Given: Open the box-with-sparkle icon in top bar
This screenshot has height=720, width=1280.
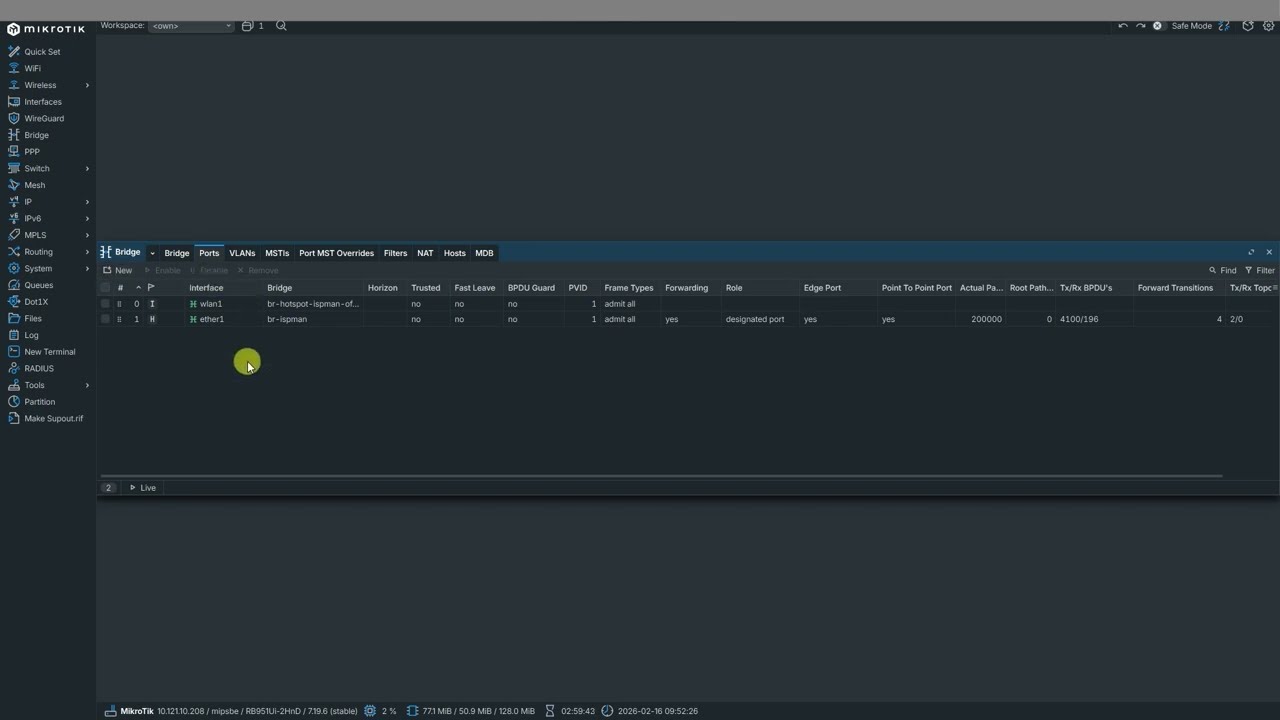Looking at the screenshot, I should [1248, 26].
